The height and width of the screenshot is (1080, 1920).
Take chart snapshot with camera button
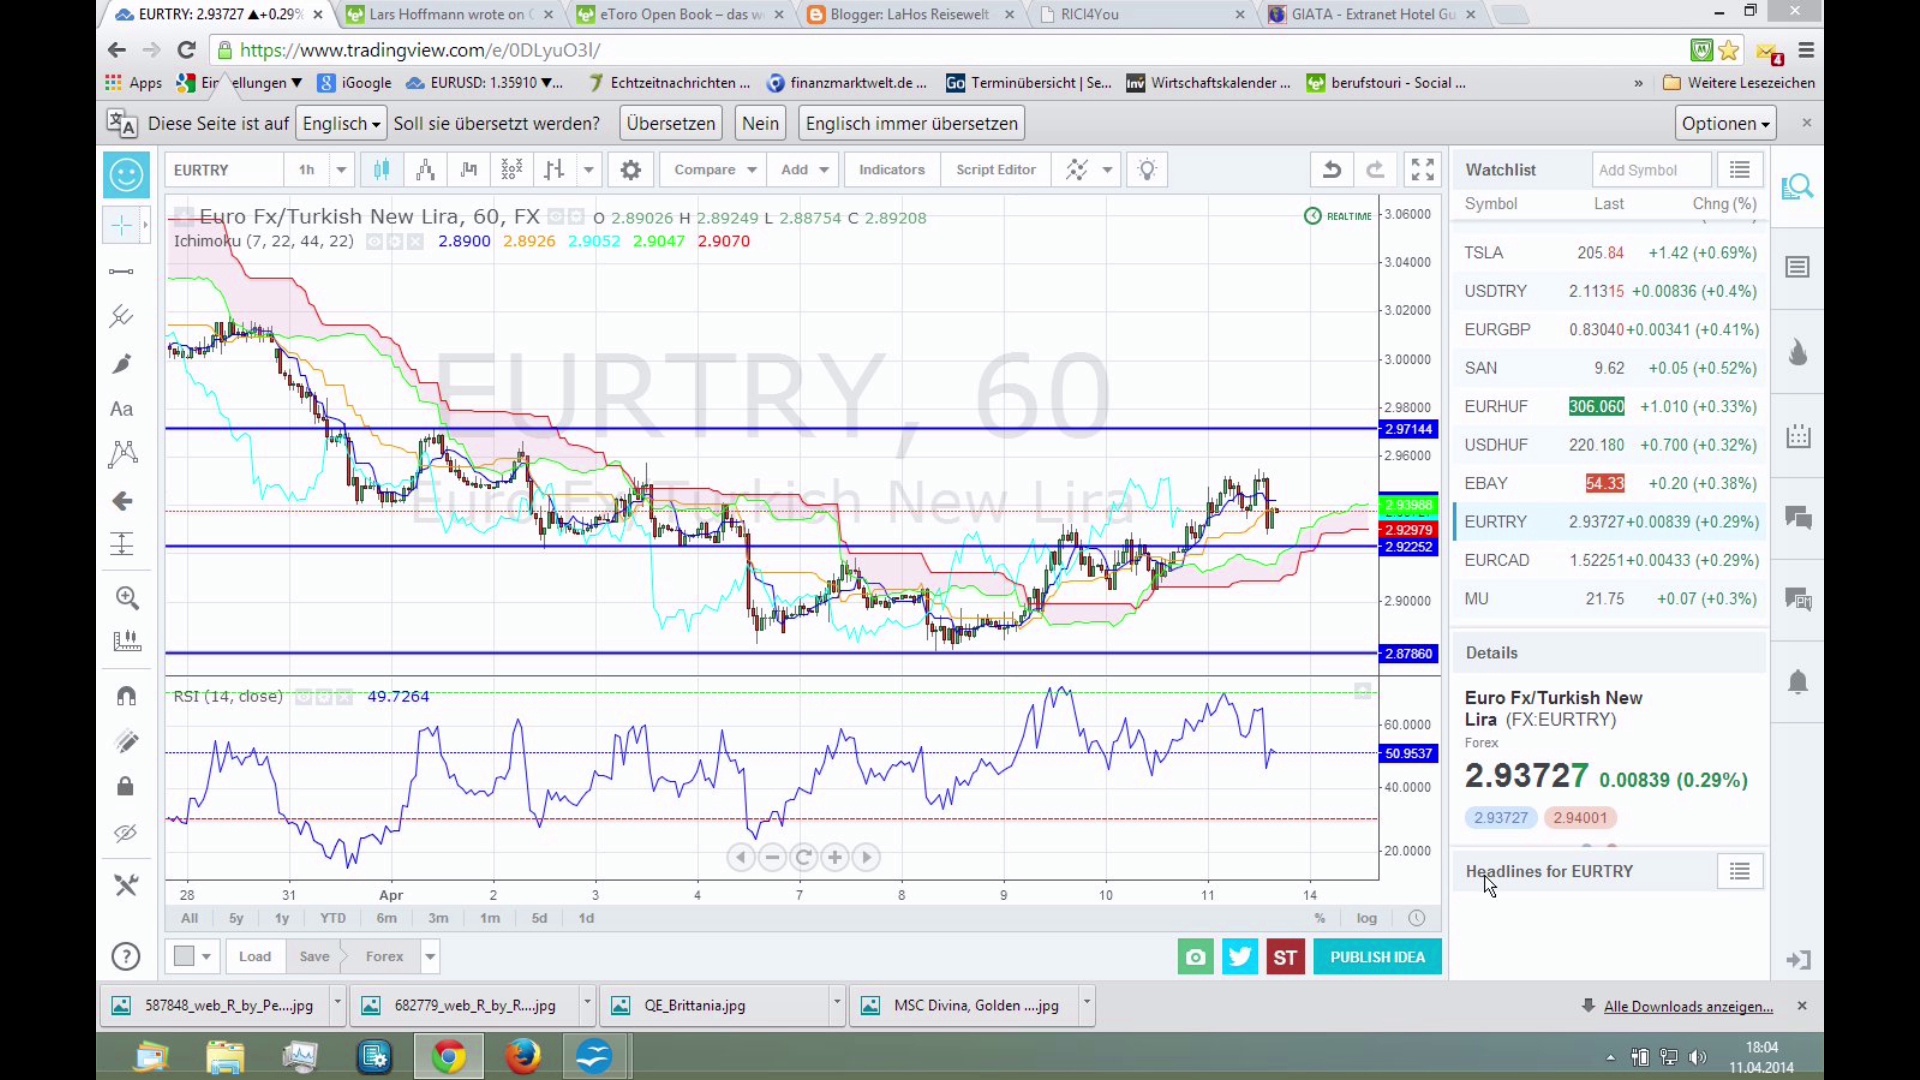1195,957
